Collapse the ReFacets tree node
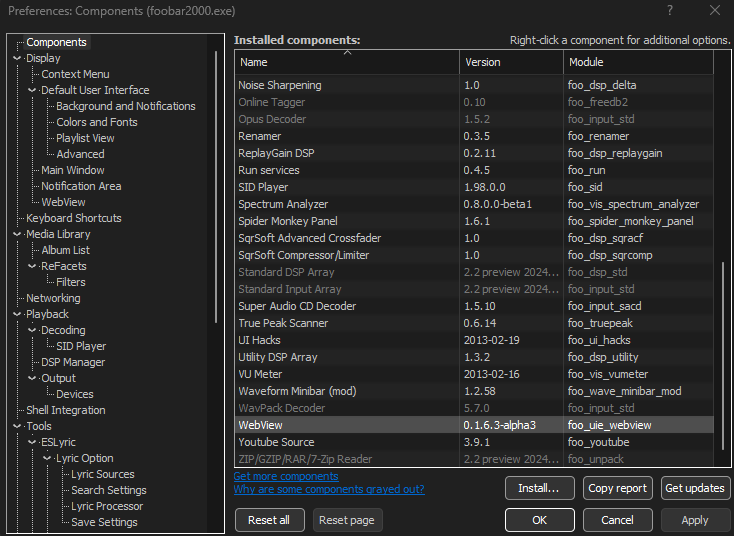 (x=32, y=266)
